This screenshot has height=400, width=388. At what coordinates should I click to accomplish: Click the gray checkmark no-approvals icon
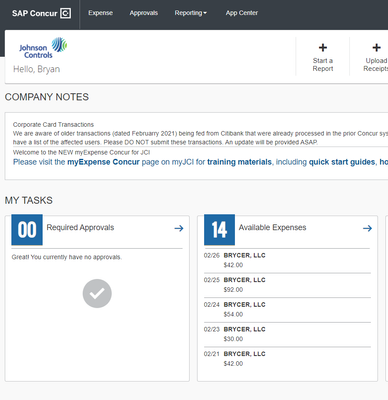(x=97, y=293)
